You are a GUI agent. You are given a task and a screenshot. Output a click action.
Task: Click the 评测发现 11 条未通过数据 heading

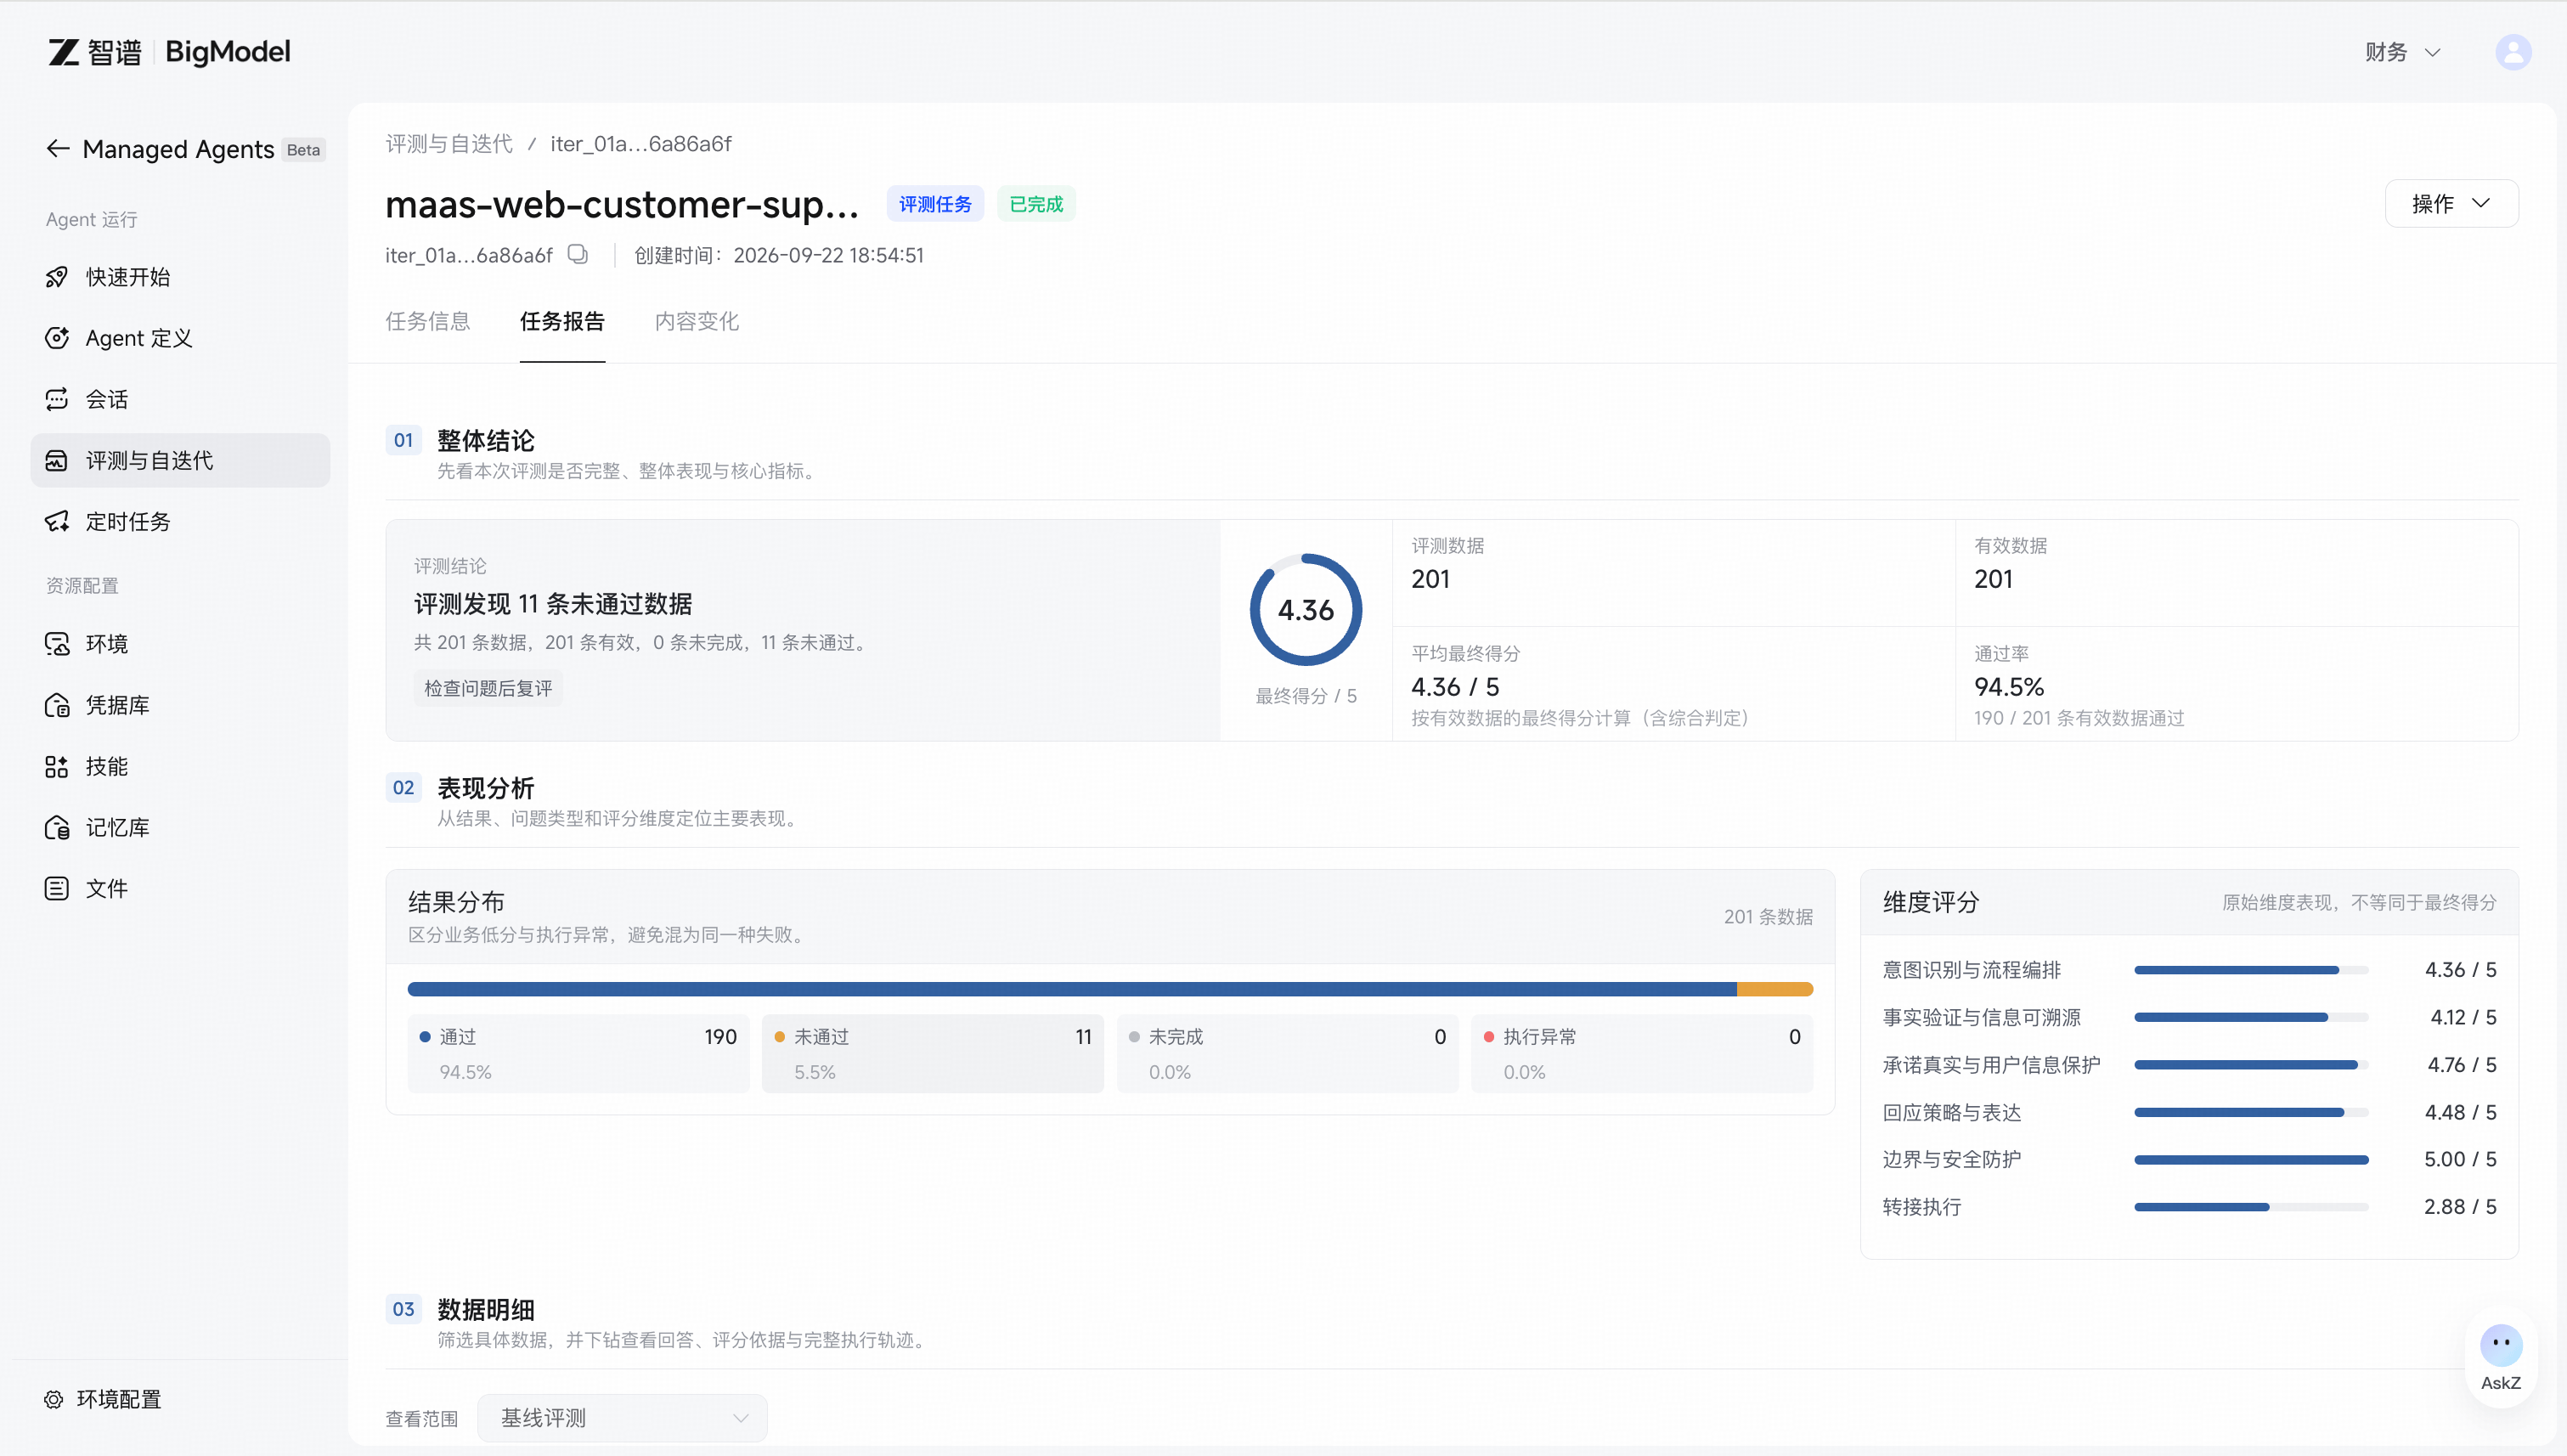tap(553, 604)
